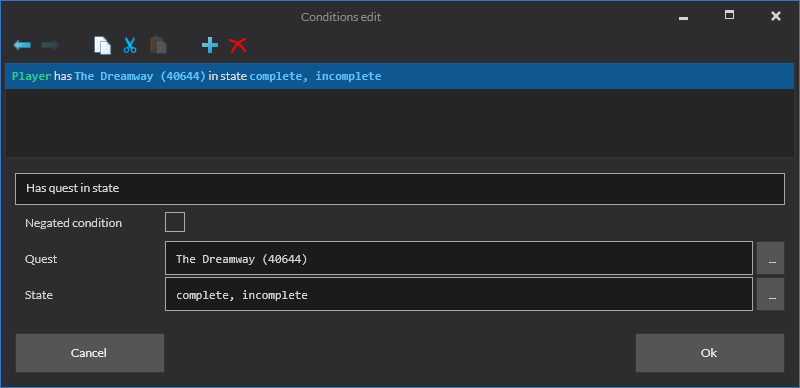Open the quest picker ellipsis button
The image size is (800, 388).
pos(770,258)
